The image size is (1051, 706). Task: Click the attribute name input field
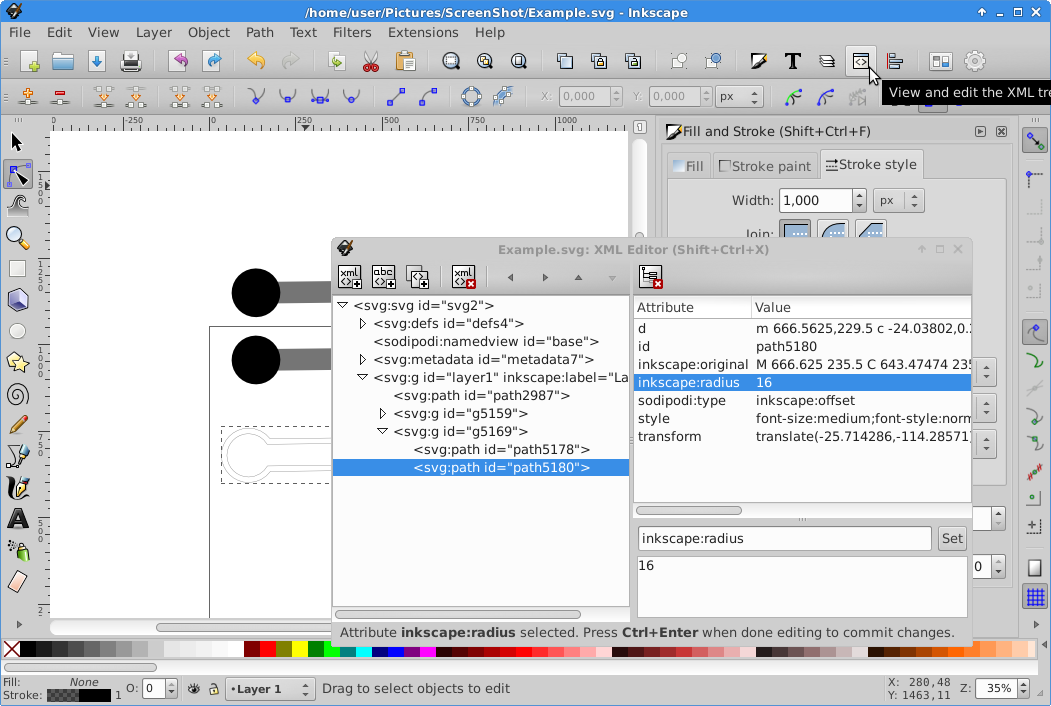[784, 538]
